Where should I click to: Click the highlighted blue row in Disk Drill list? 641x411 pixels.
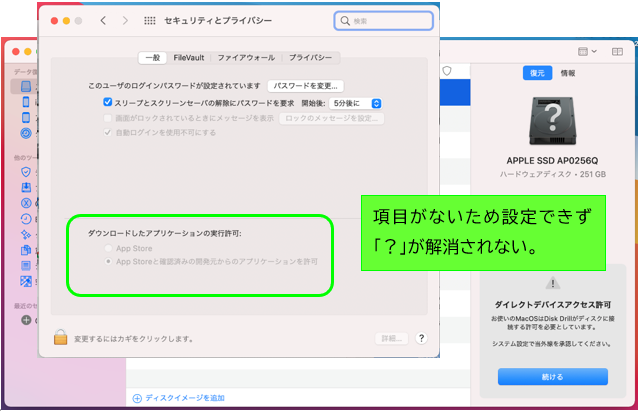(x=455, y=92)
